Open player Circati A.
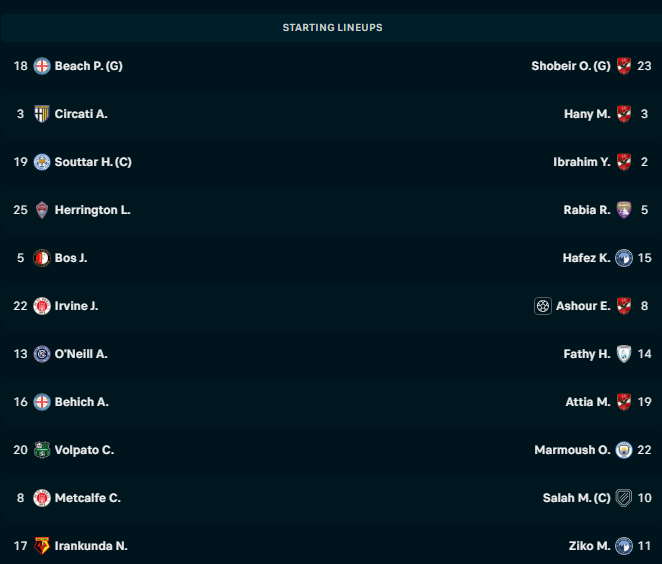The image size is (662, 564). [x=81, y=114]
